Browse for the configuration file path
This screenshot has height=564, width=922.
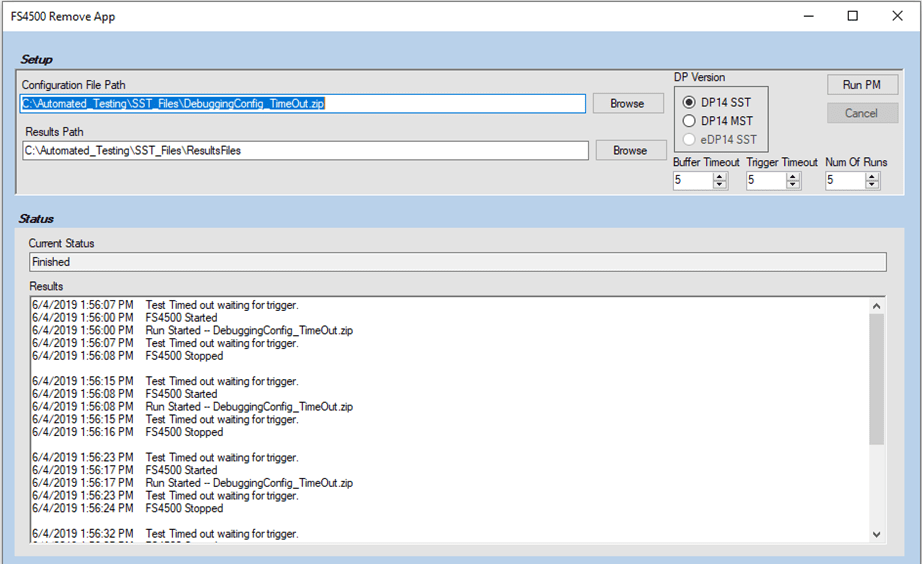pos(628,104)
